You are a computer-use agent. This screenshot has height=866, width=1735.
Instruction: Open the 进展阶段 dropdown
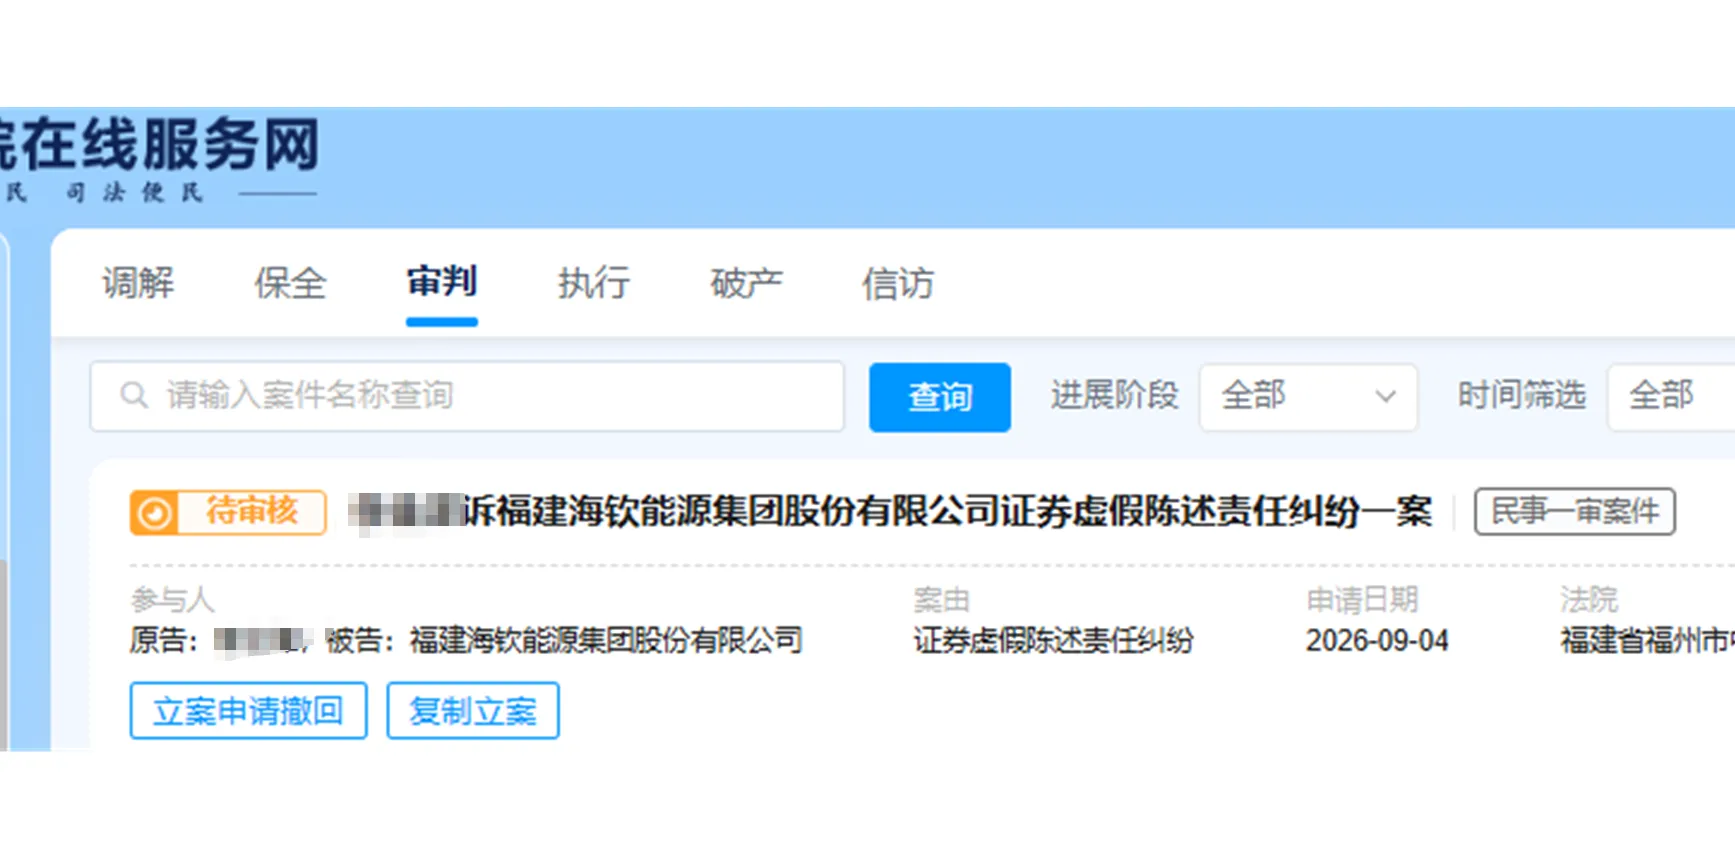1308,397
